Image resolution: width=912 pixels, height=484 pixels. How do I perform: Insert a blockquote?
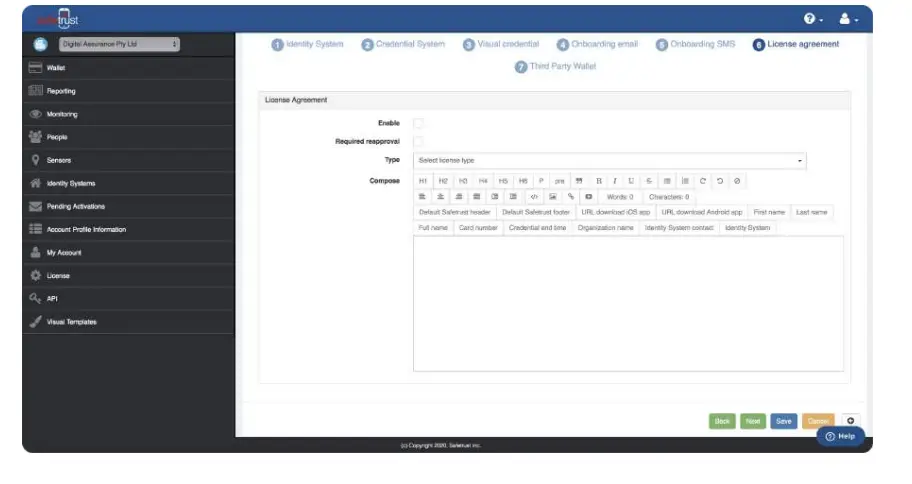click(x=579, y=181)
